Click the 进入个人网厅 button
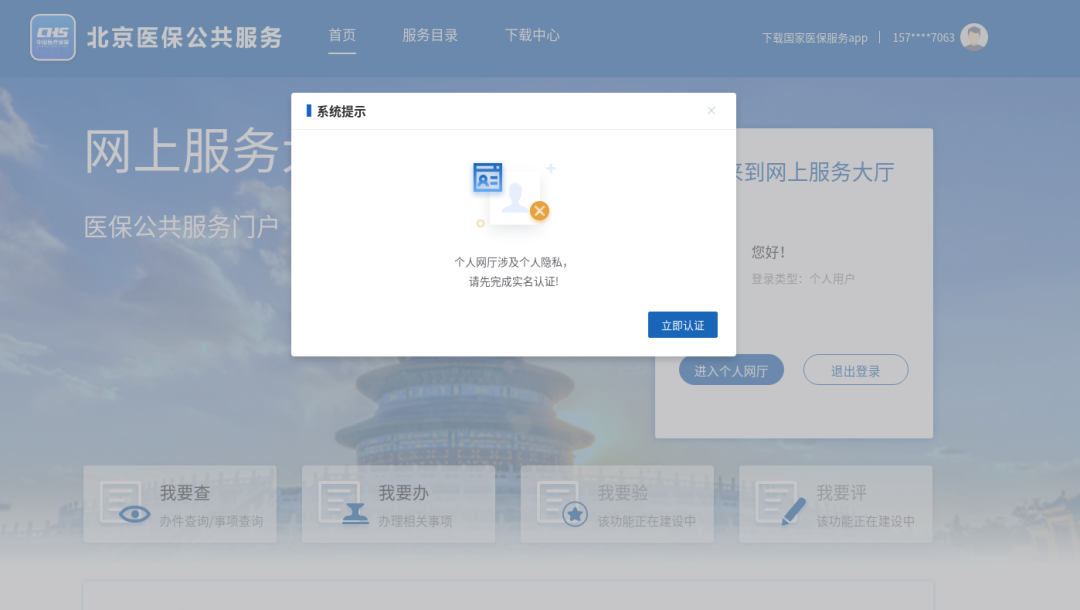Screen dimensions: 1080x610 pyautogui.click(x=731, y=370)
